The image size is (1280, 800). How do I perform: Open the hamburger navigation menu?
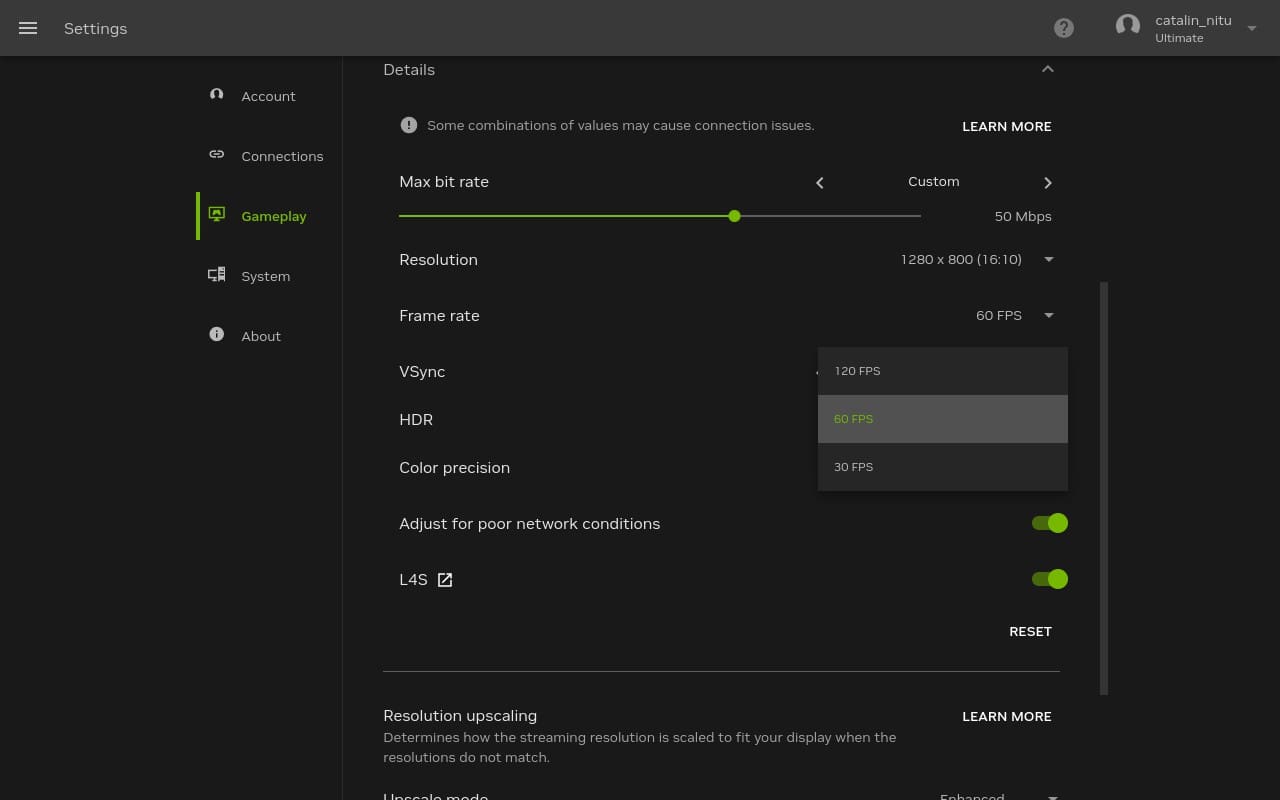click(28, 28)
